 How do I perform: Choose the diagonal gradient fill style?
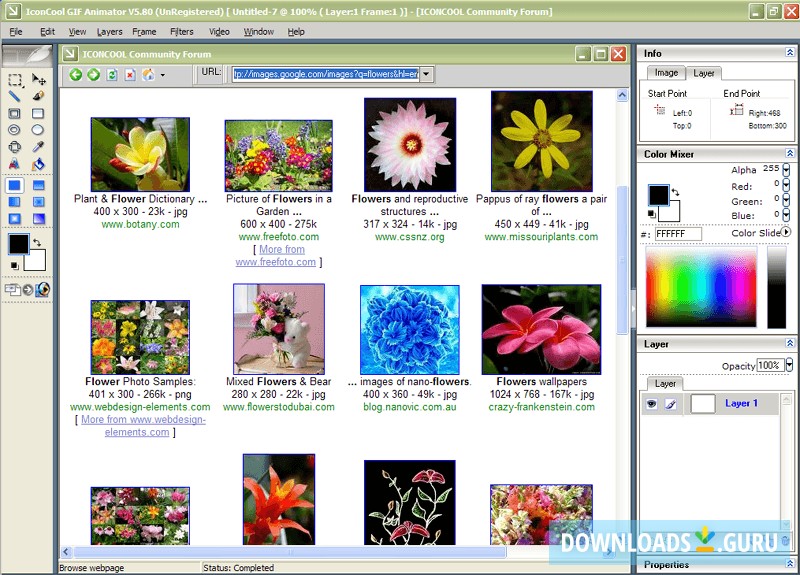click(38, 219)
